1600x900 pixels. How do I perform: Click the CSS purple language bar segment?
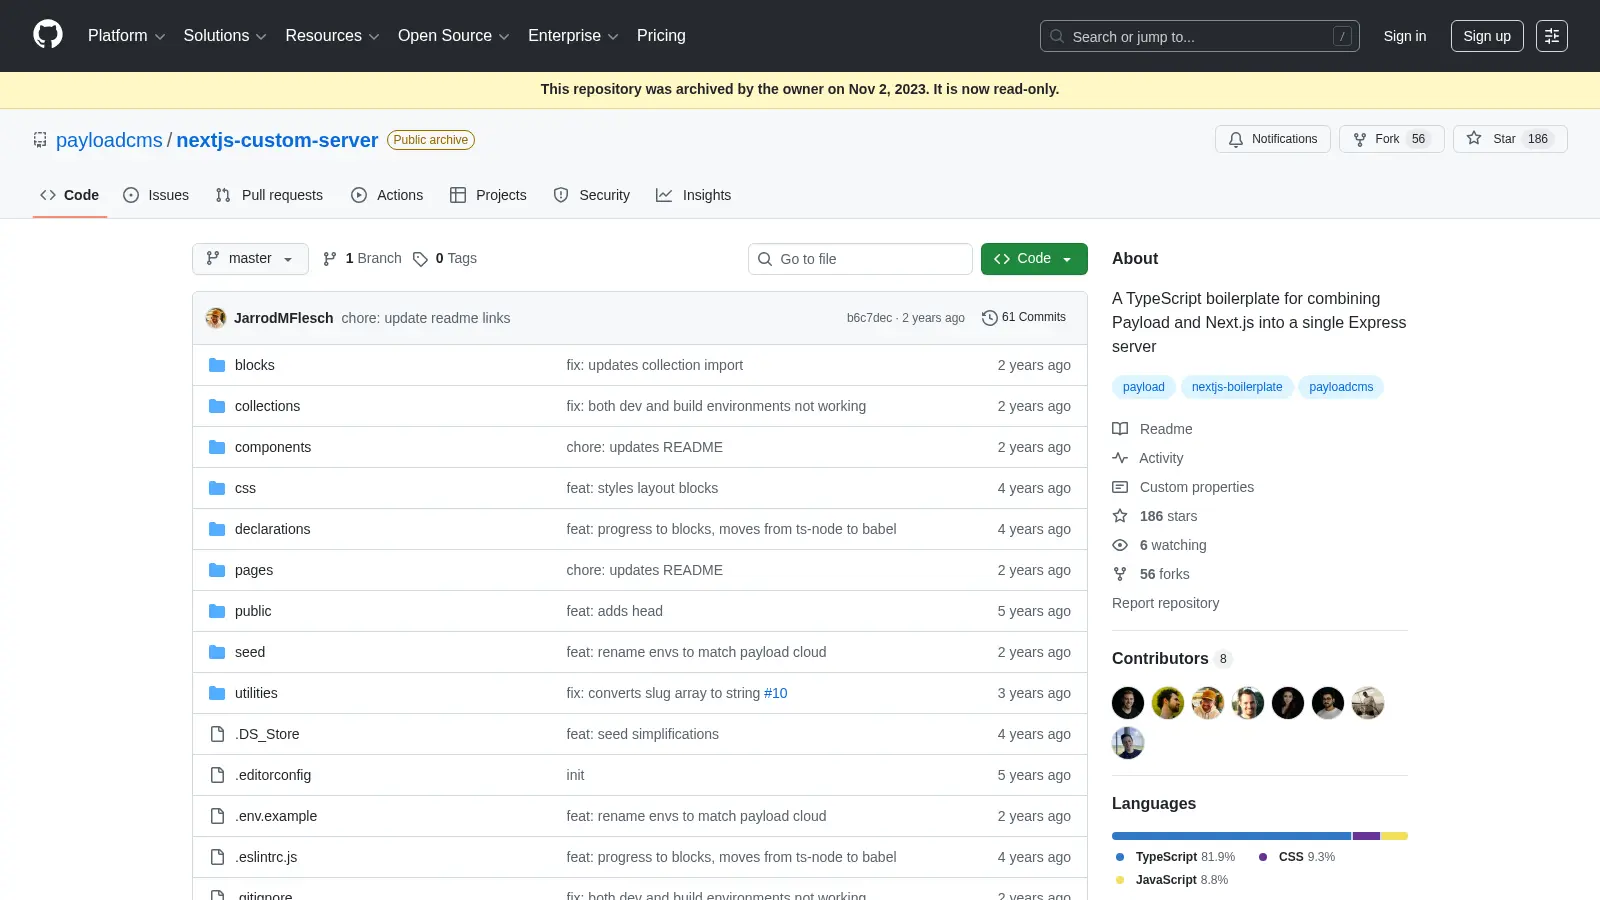click(x=1367, y=836)
